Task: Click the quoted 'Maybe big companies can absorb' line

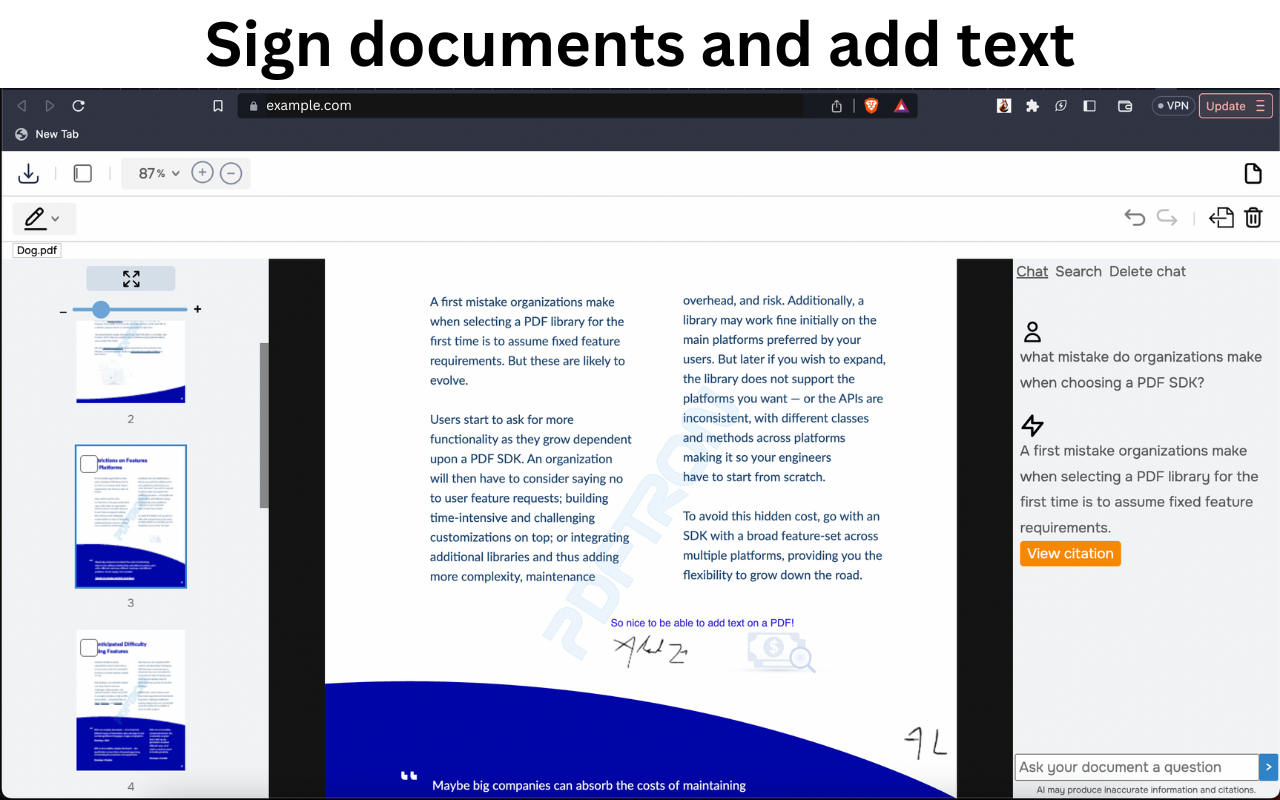Action: point(589,786)
